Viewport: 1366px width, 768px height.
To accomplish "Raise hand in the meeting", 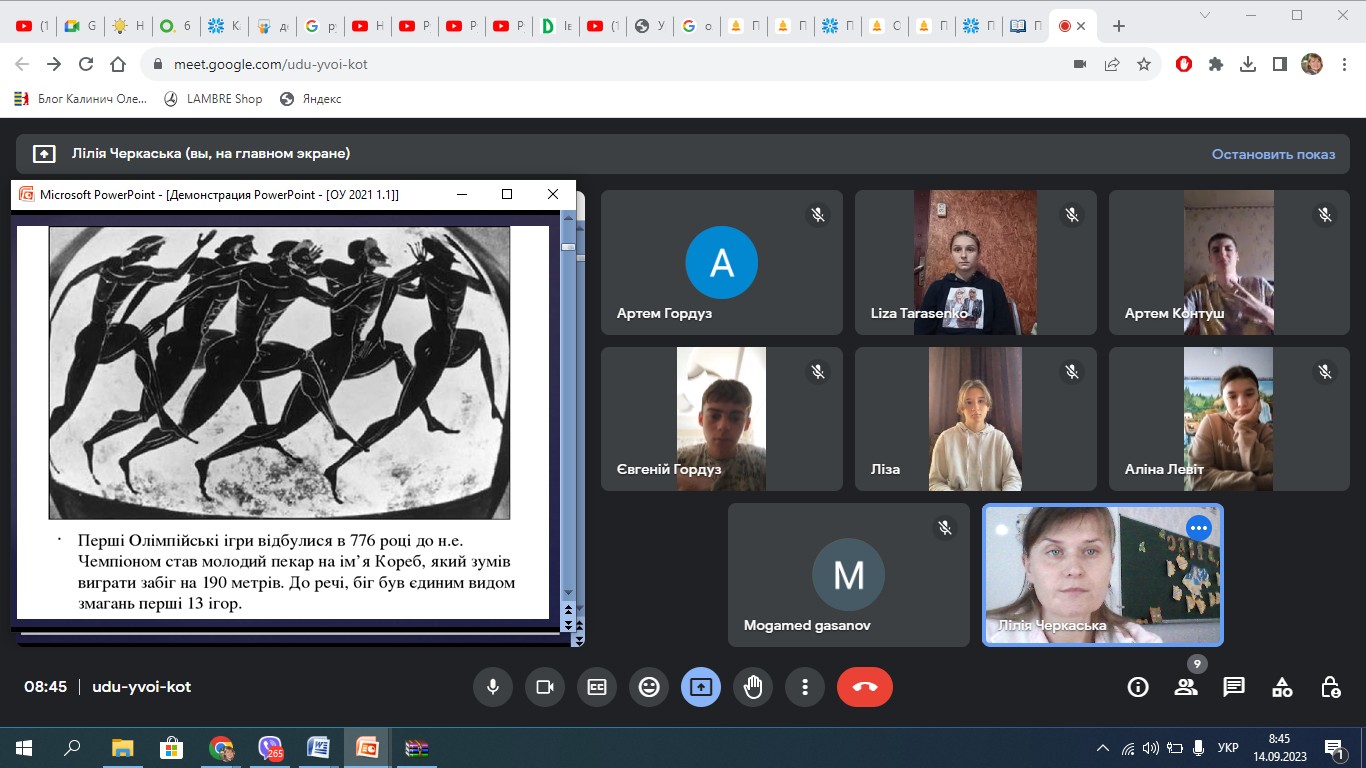I will point(753,687).
